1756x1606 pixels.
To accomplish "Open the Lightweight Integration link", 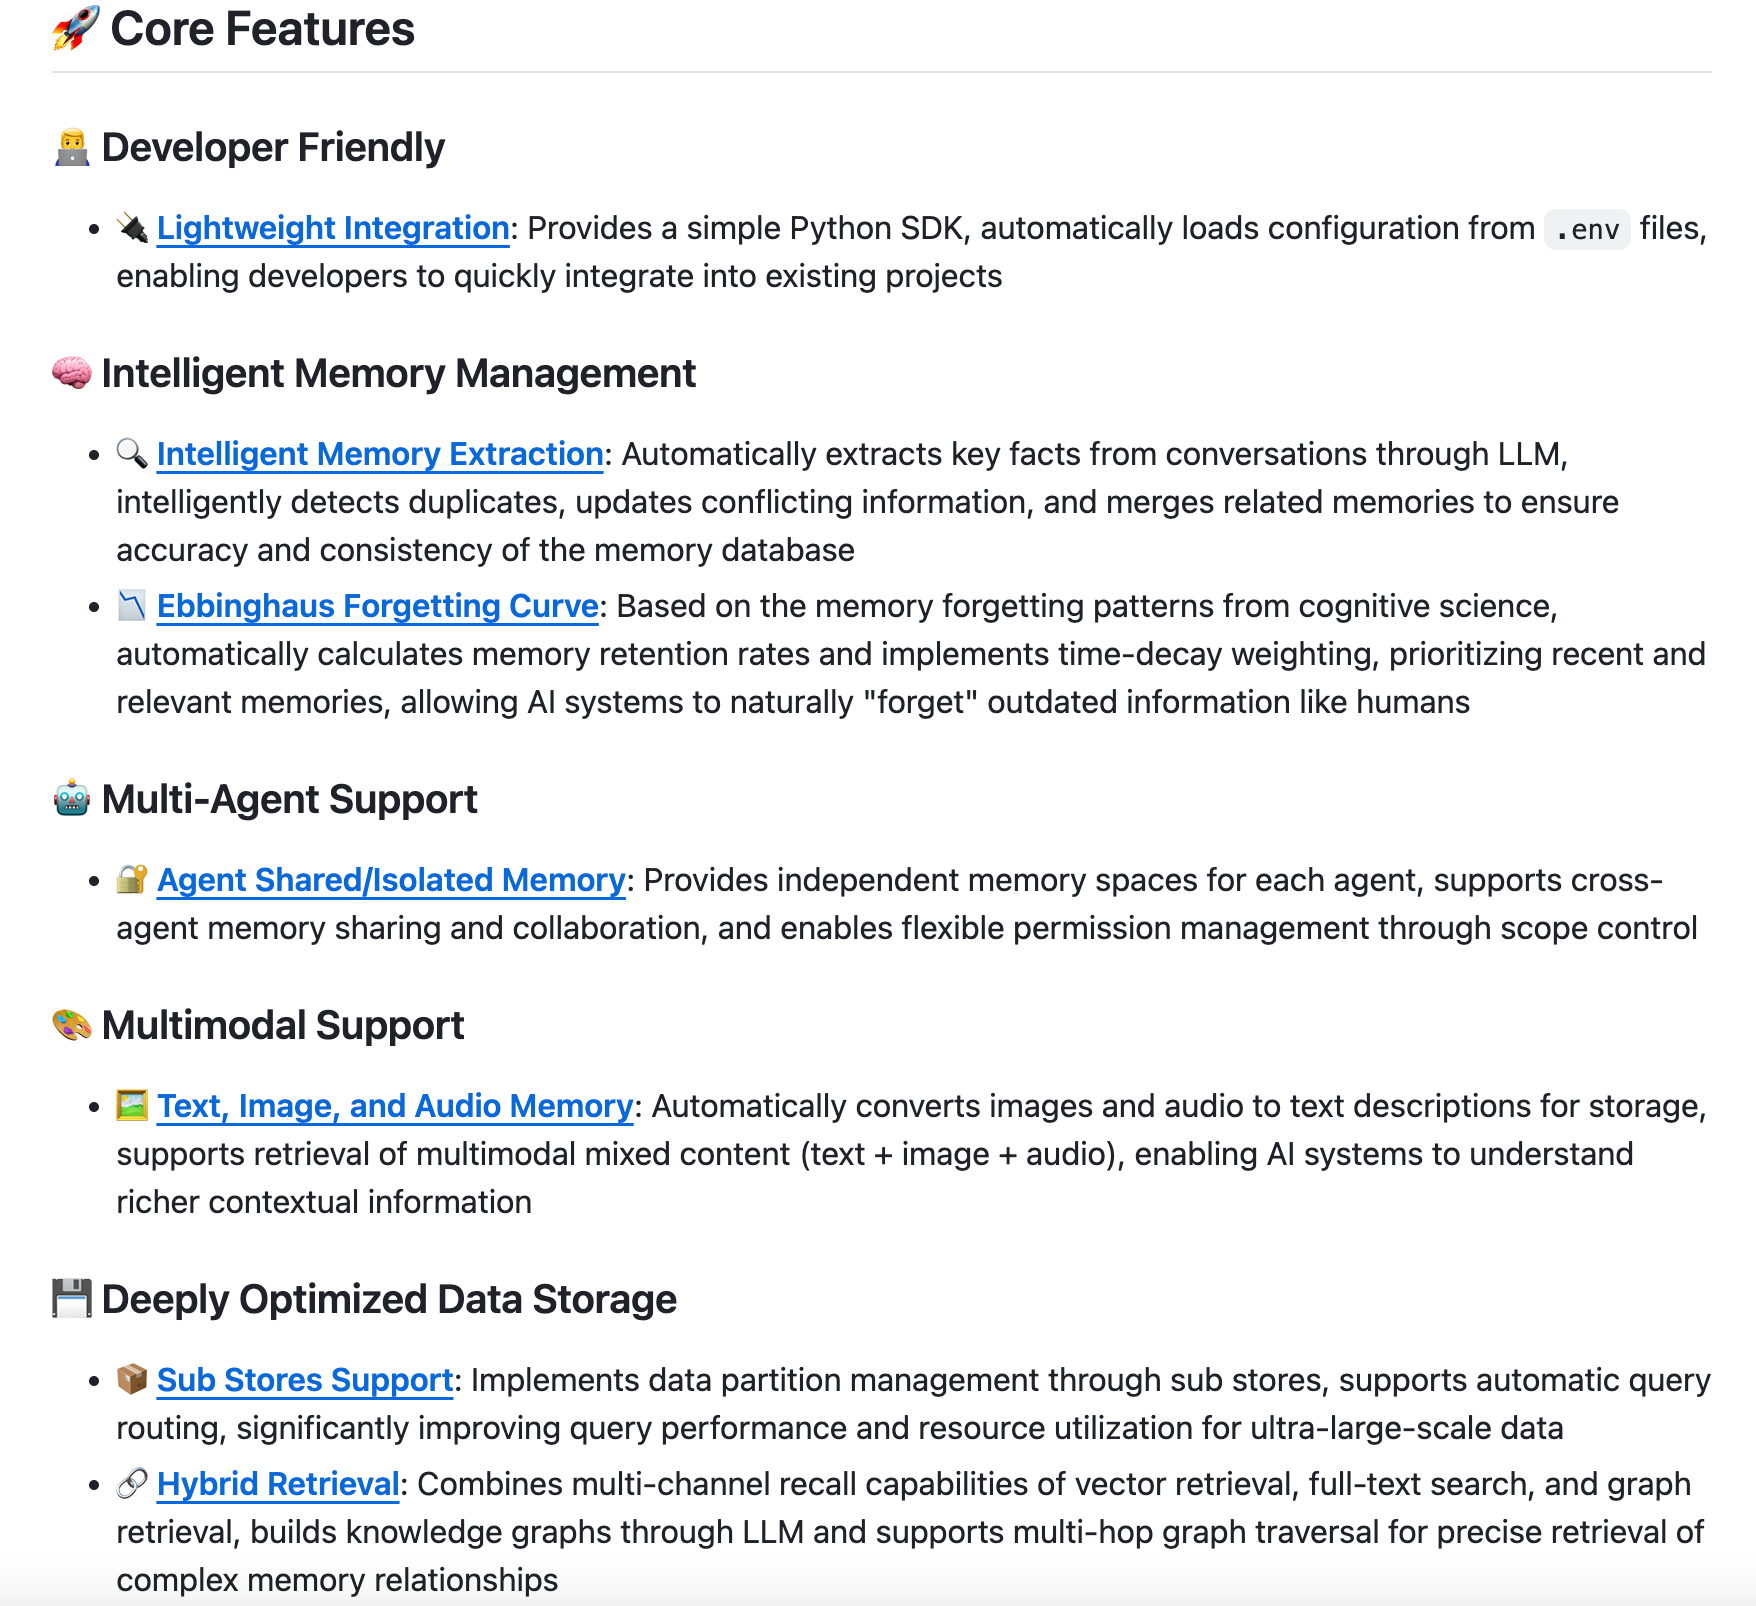I will click(x=333, y=229).
